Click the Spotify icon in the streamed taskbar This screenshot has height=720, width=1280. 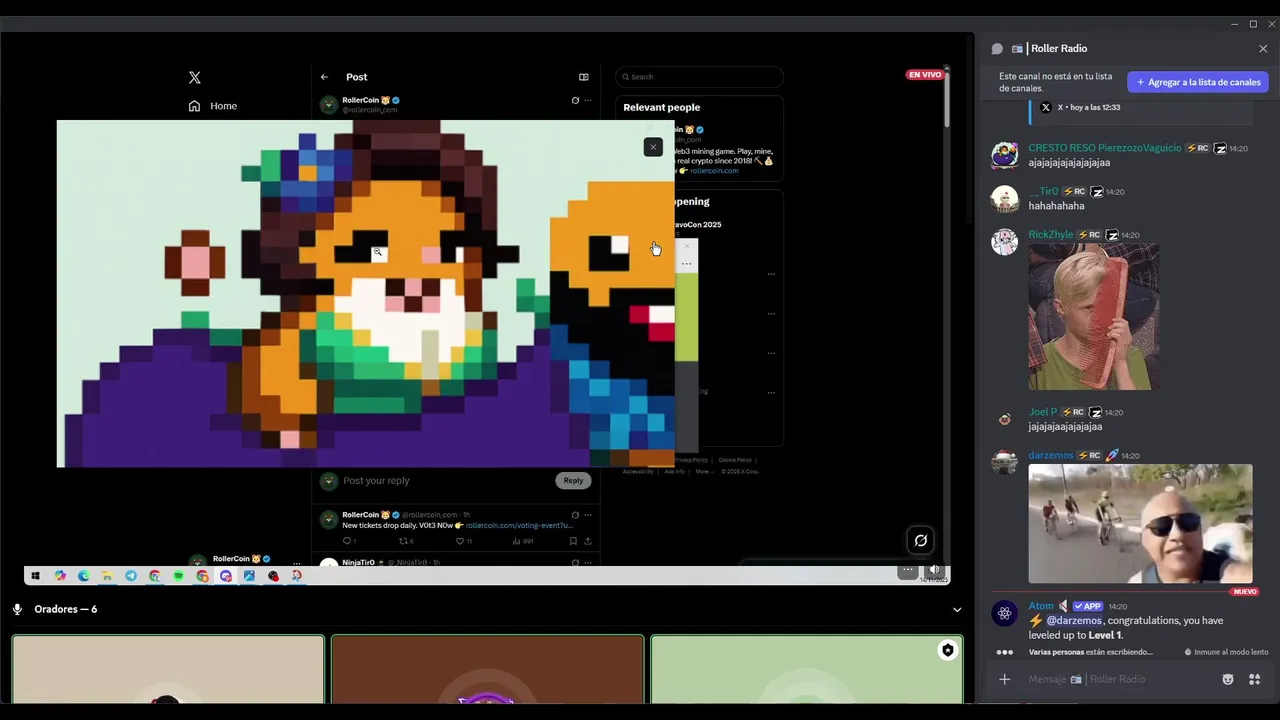(179, 576)
